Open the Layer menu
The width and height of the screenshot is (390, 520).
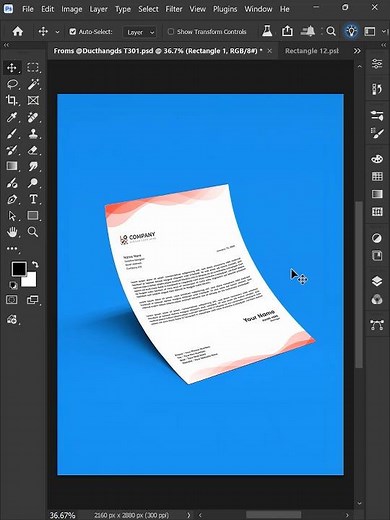tap(98, 9)
